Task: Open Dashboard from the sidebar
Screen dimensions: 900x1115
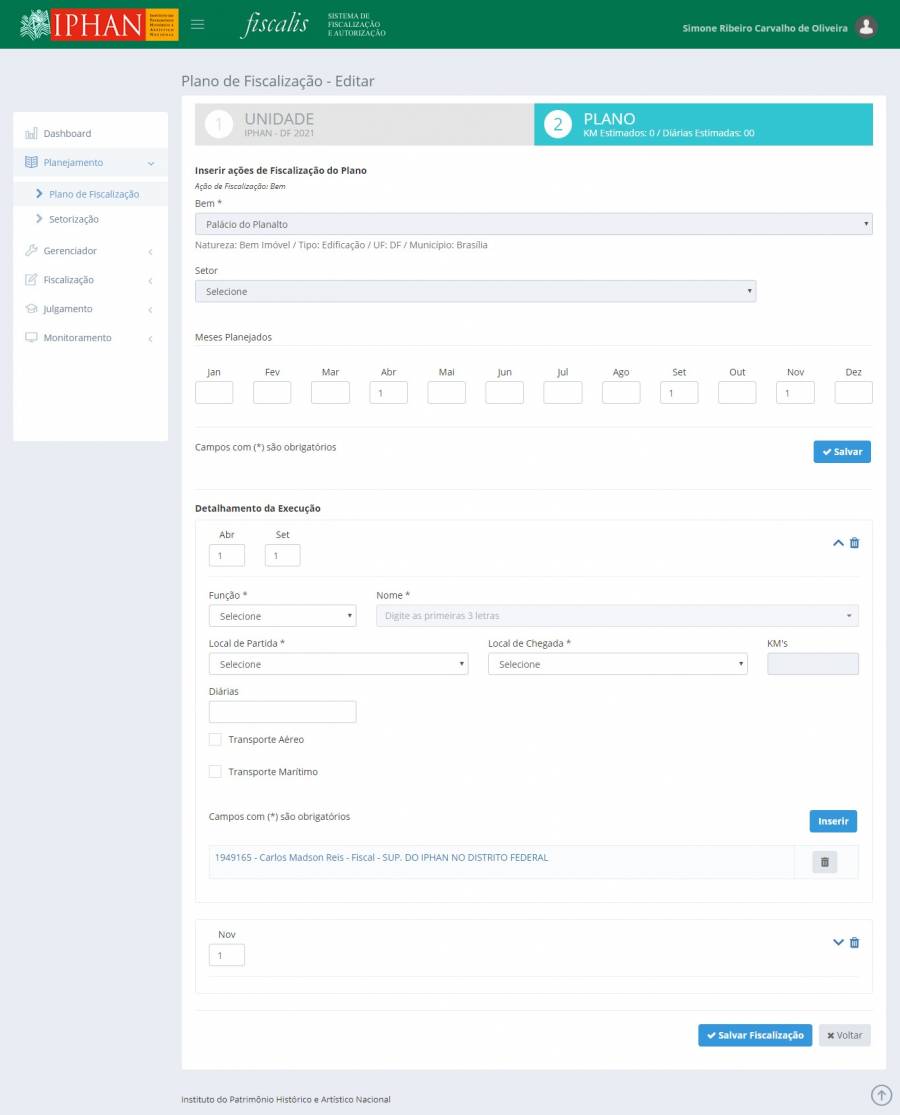Action: click(x=67, y=133)
